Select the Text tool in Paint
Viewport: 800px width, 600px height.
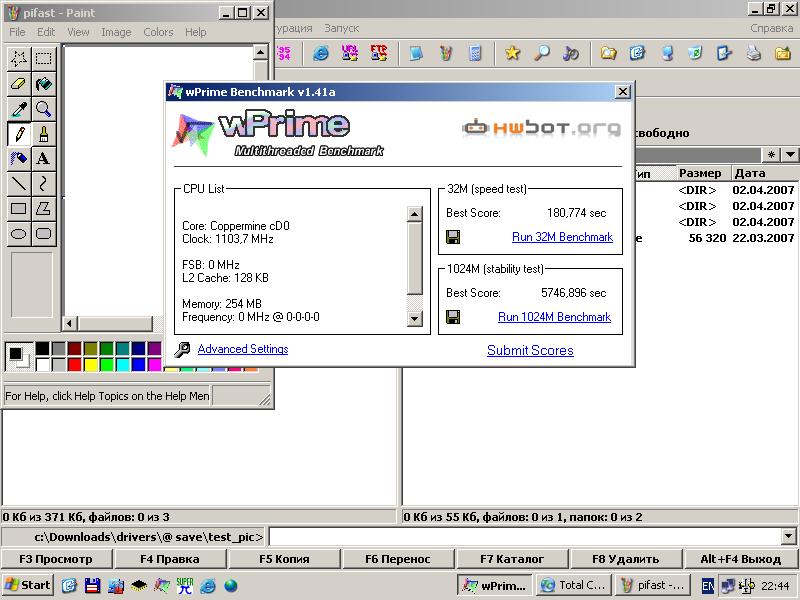coord(43,158)
